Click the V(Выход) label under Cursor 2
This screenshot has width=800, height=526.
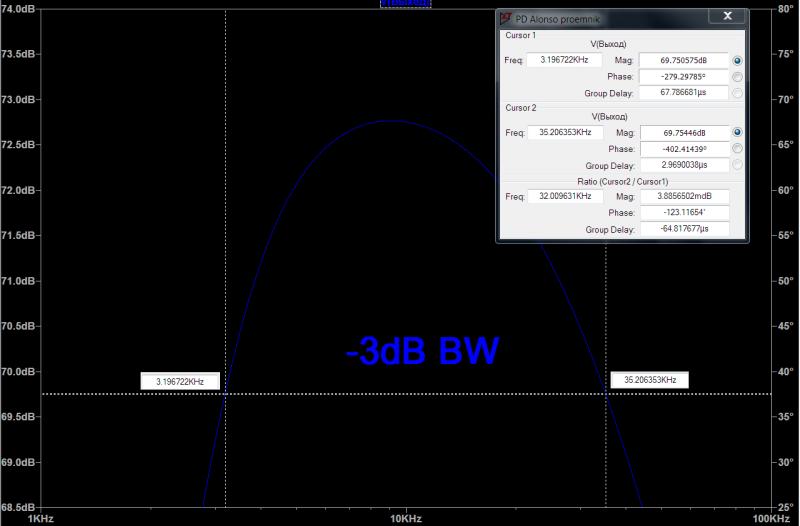pyautogui.click(x=609, y=116)
